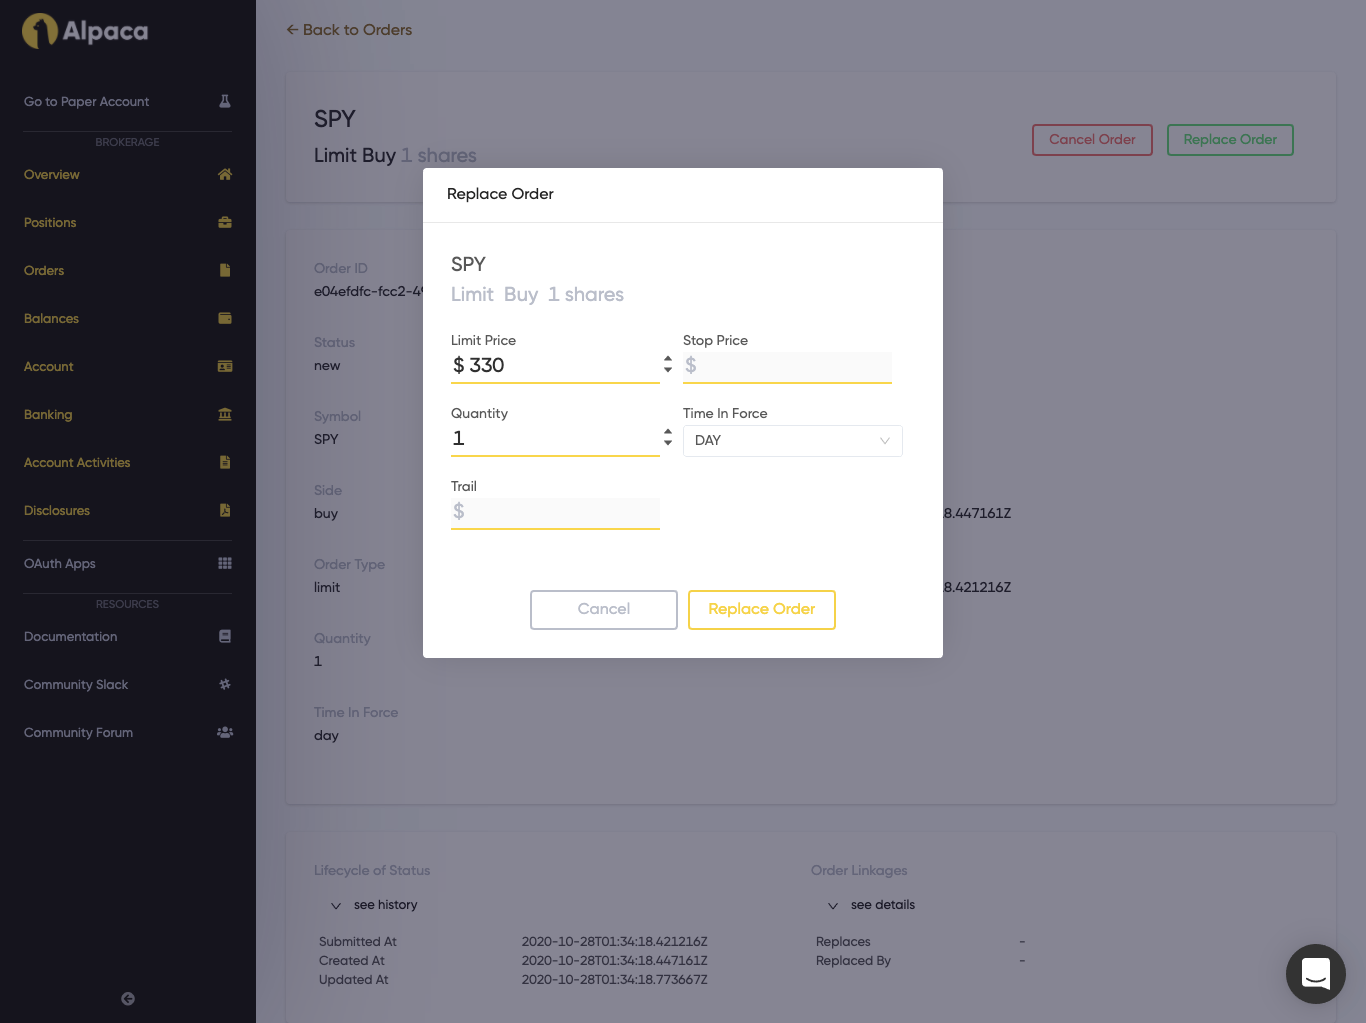This screenshot has width=1366, height=1023.
Task: Open Account Activities
Action: (77, 463)
